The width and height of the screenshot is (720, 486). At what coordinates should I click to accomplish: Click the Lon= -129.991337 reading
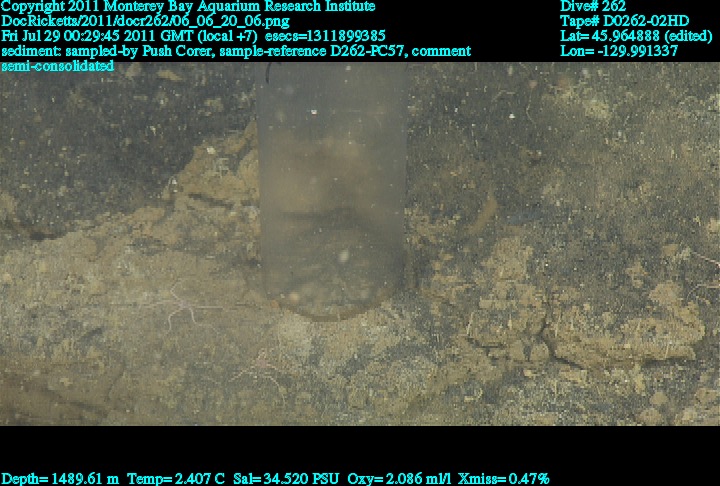pos(619,51)
